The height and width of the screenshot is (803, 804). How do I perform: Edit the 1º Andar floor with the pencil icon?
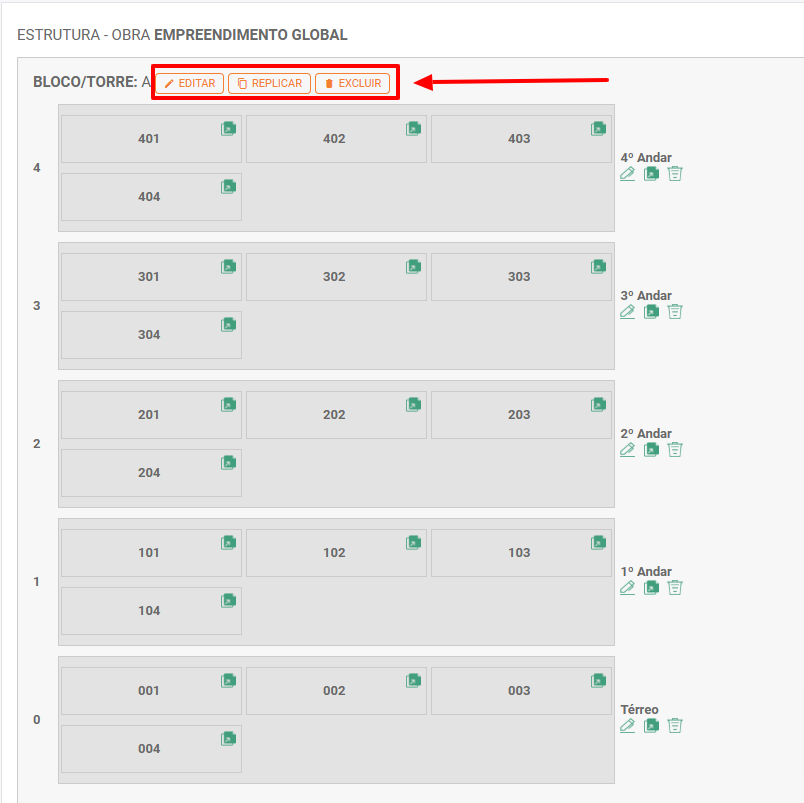click(x=627, y=587)
